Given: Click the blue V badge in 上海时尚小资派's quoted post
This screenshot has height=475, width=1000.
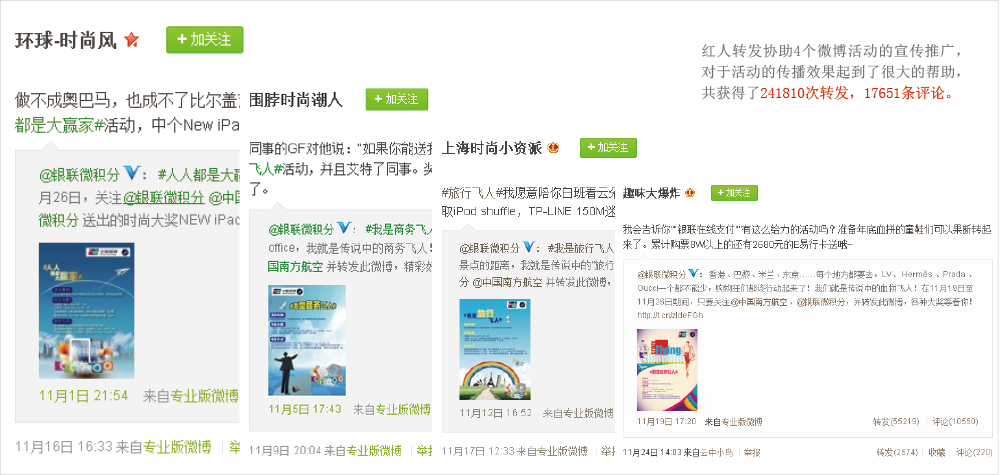Looking at the screenshot, I should pyautogui.click(x=530, y=247).
